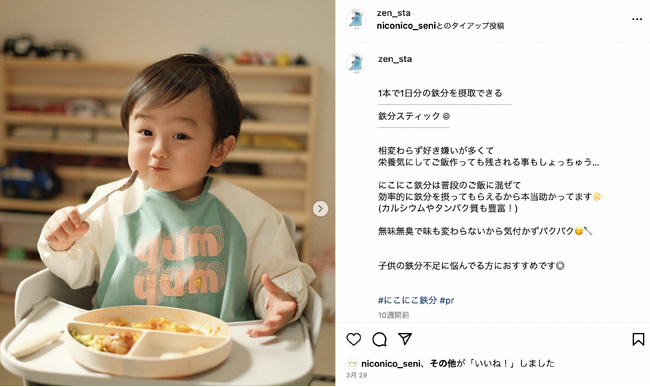Open zen_sta avatar beside caption
Image resolution: width=650 pixels, height=387 pixels.
[x=356, y=63]
